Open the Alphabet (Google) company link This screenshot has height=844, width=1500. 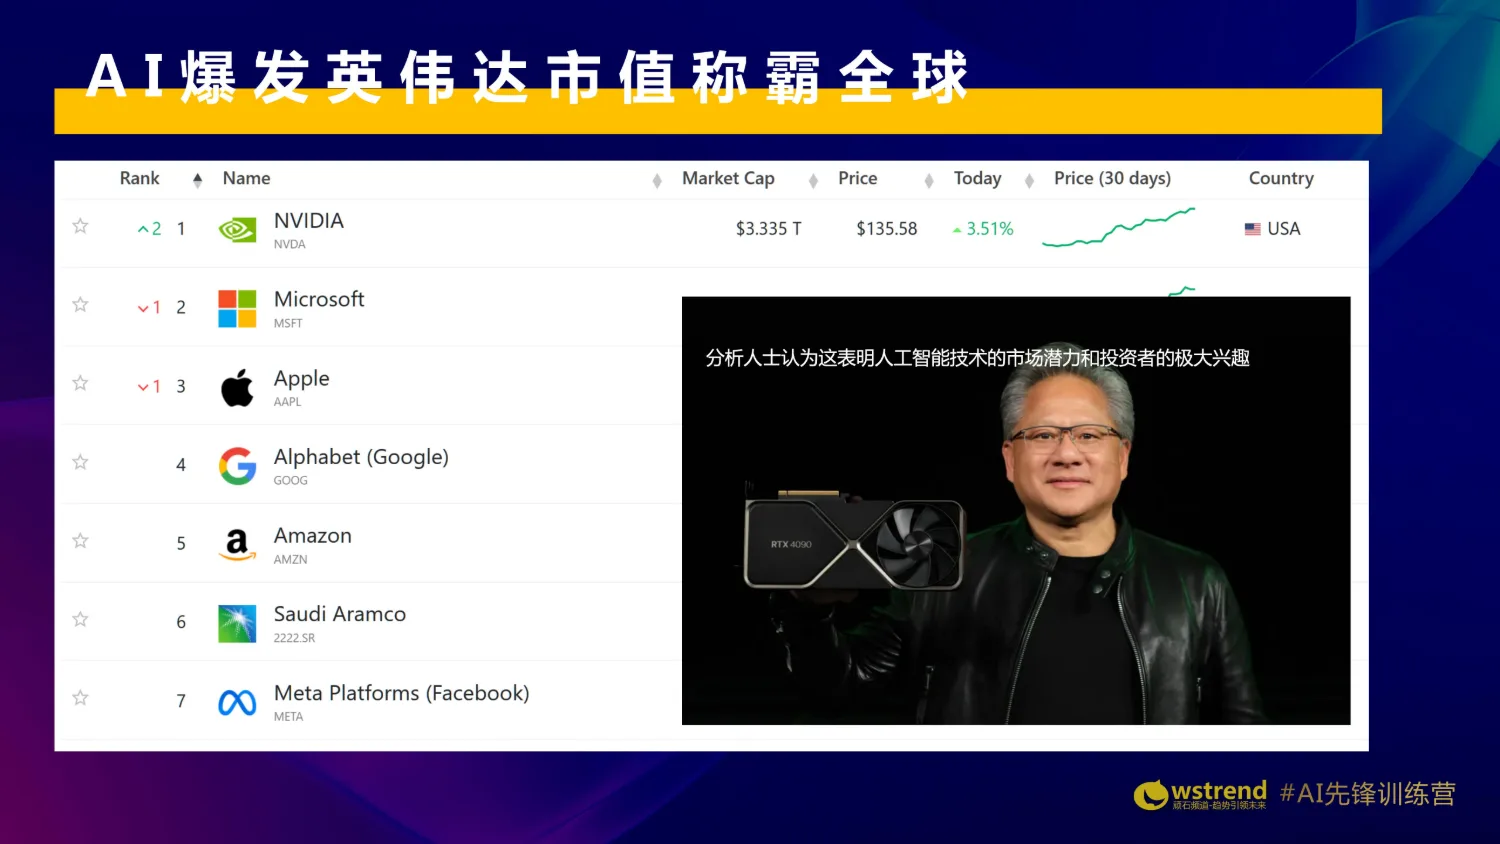click(x=361, y=457)
